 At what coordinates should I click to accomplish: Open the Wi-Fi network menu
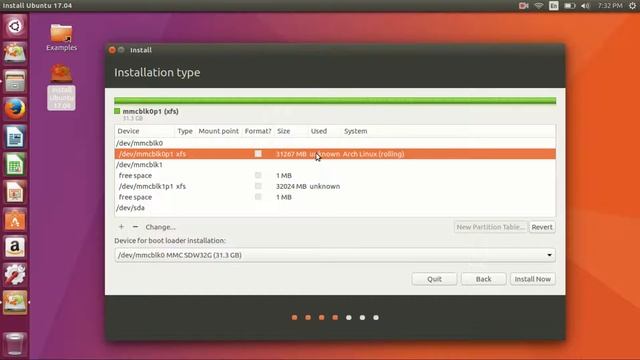(539, 6)
